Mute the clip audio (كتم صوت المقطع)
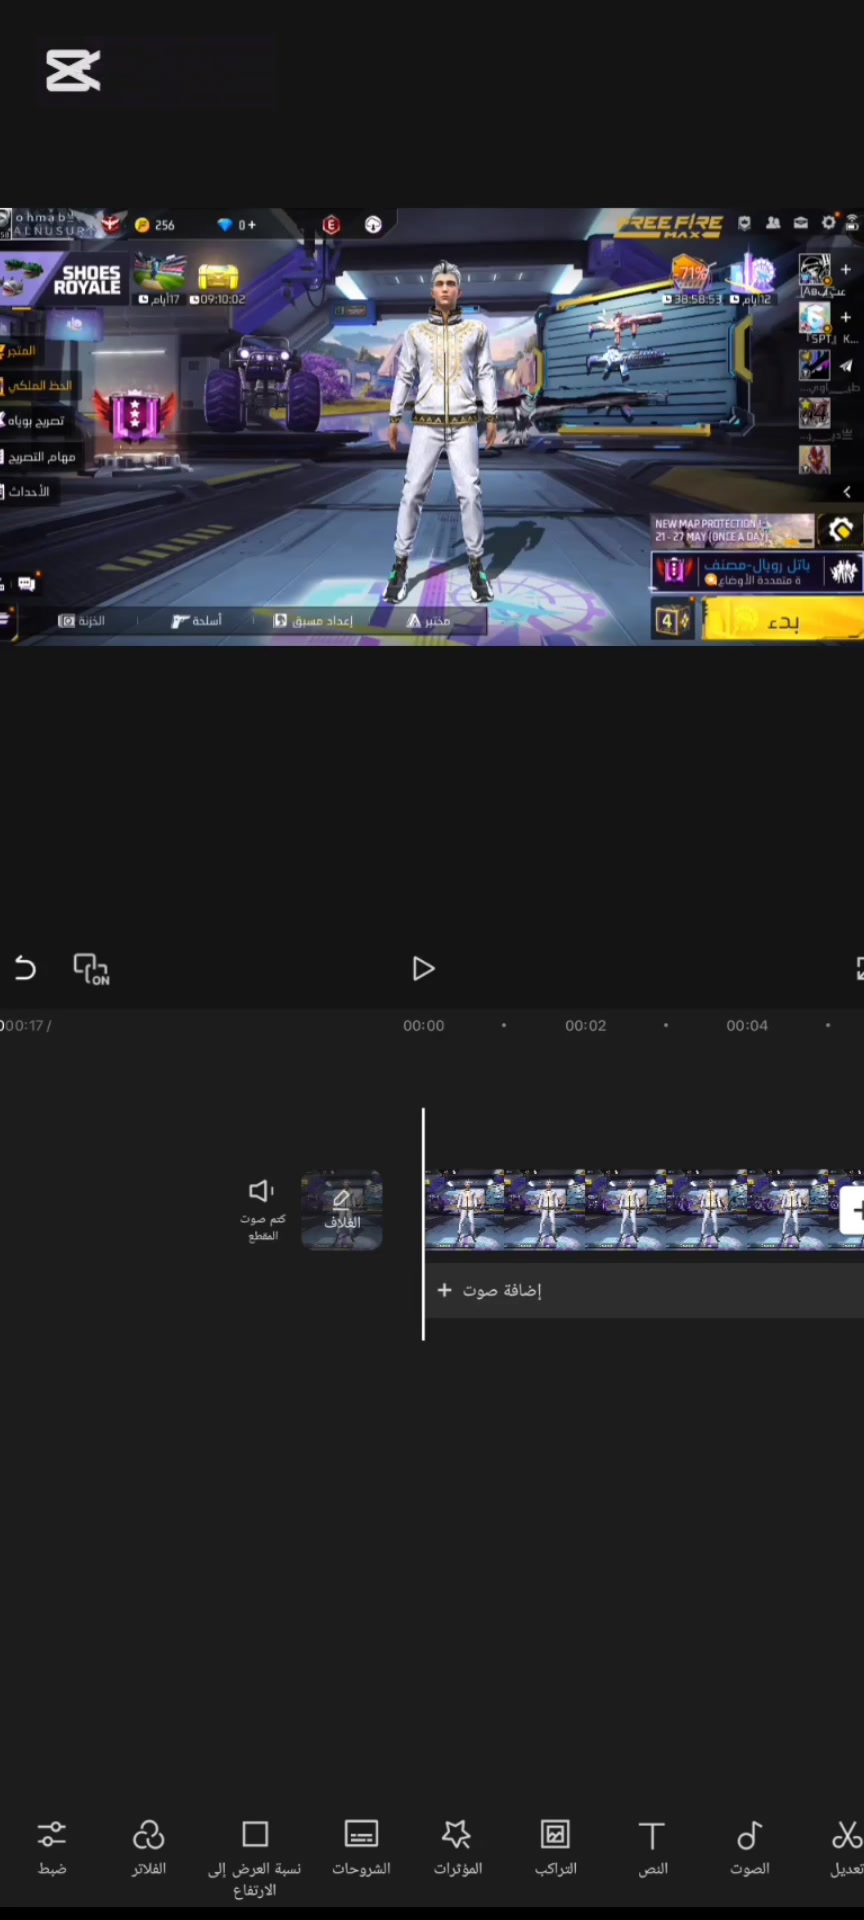 262,1210
